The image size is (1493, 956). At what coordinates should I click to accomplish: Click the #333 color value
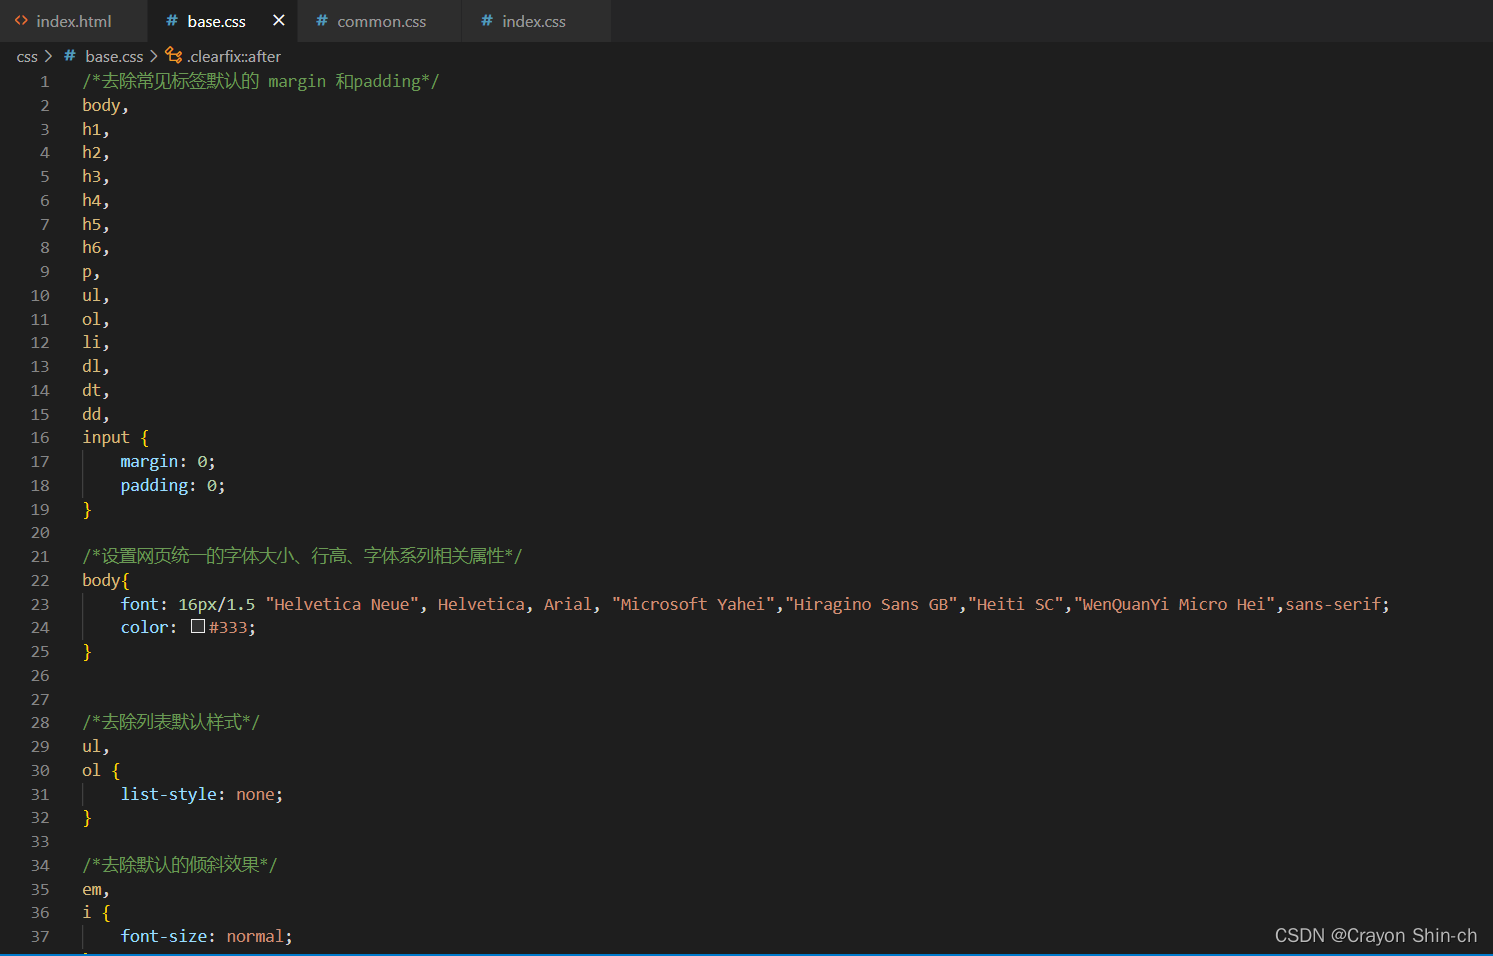228,628
